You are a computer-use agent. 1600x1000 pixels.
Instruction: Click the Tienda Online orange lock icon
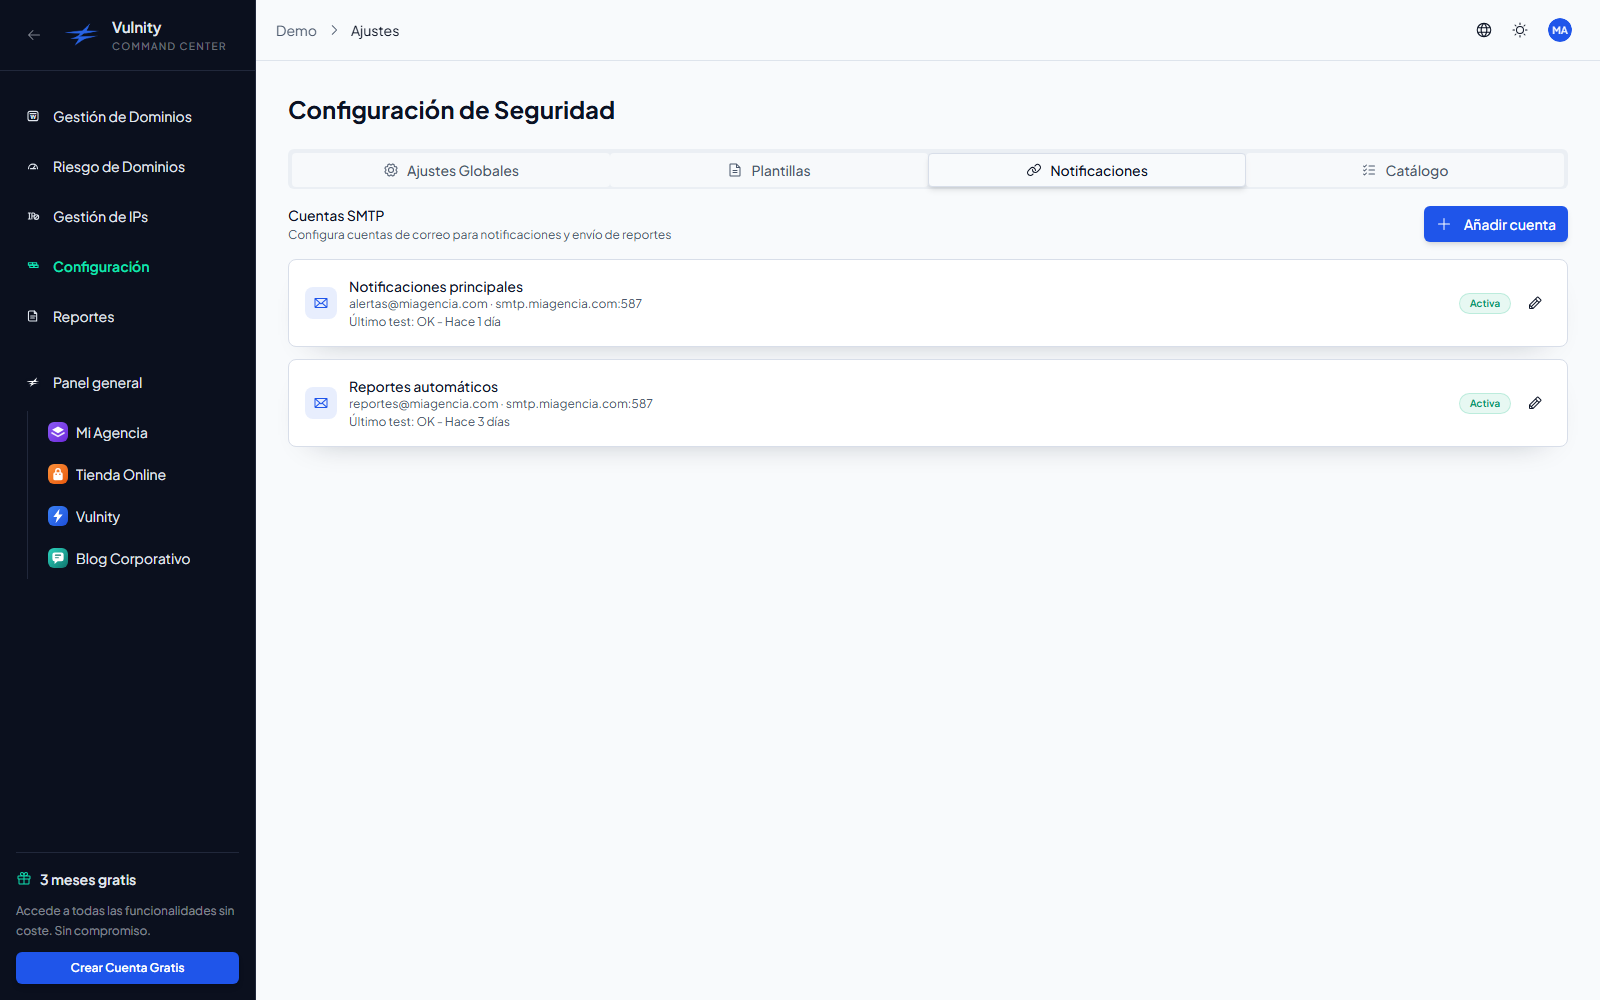(x=58, y=474)
